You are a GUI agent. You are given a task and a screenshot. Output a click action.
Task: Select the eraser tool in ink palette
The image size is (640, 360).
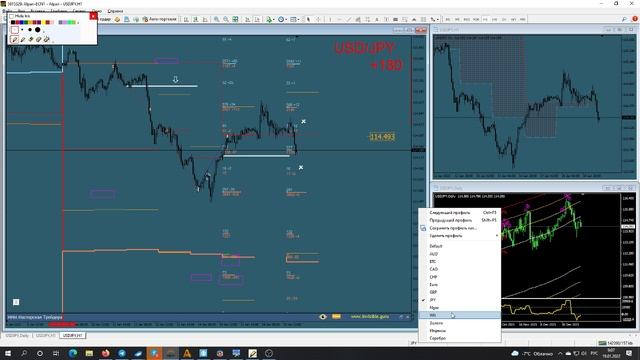38,40
